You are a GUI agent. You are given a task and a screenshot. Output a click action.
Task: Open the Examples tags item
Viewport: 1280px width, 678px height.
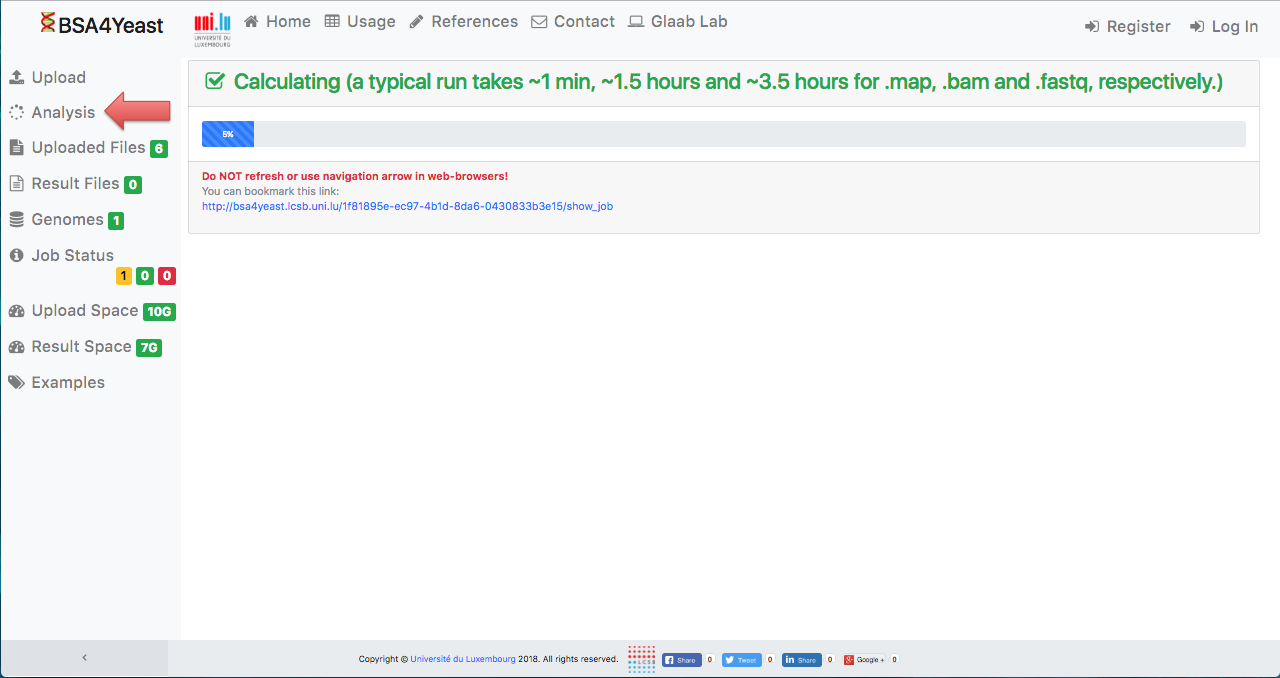[67, 382]
